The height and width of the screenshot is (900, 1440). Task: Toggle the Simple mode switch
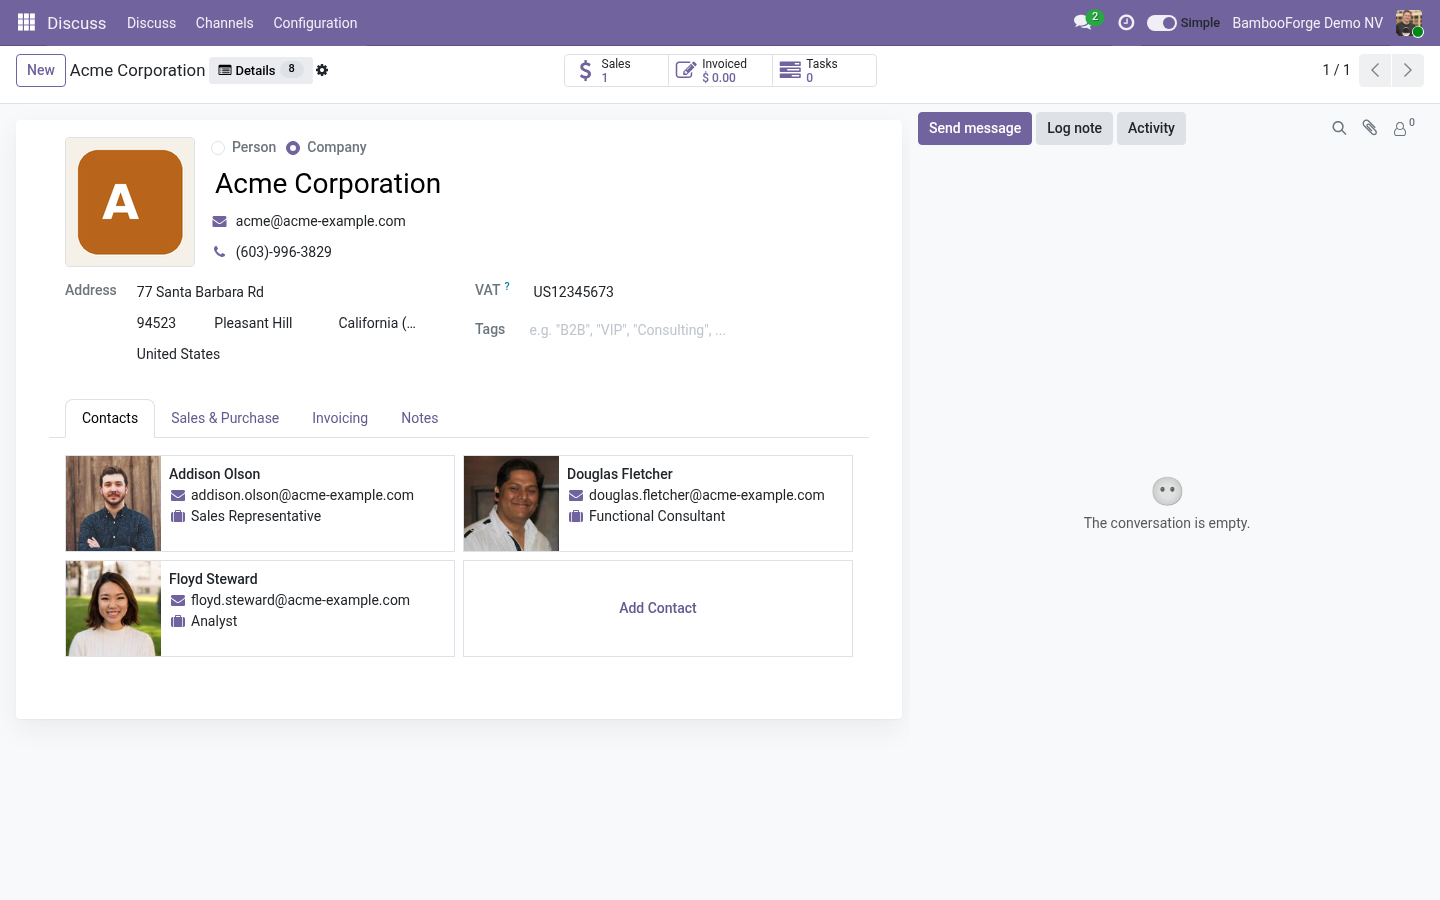(x=1161, y=22)
